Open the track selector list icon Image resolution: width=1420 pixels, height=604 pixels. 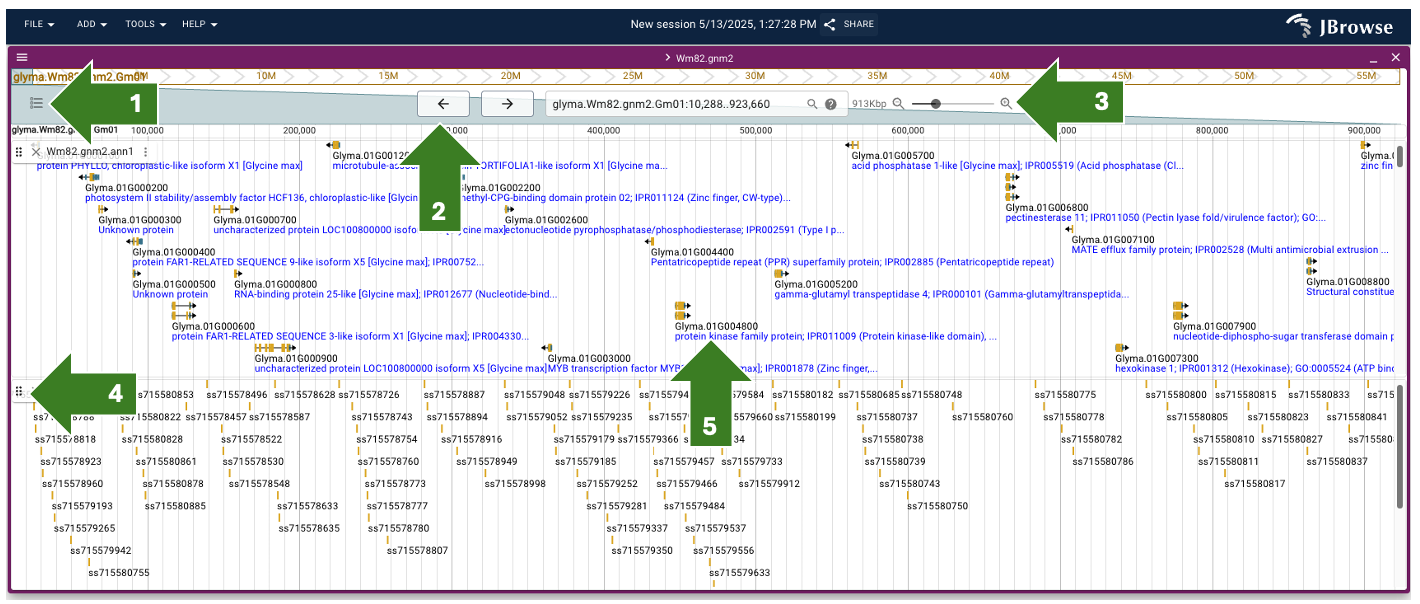(36, 102)
